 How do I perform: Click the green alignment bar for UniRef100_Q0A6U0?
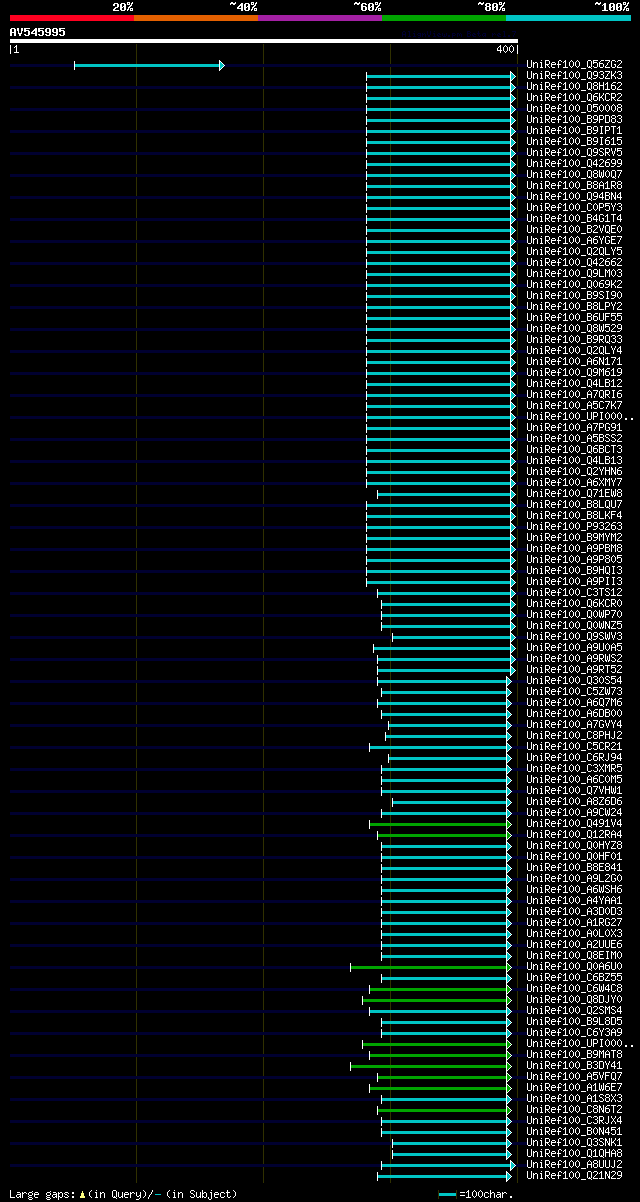(x=430, y=967)
